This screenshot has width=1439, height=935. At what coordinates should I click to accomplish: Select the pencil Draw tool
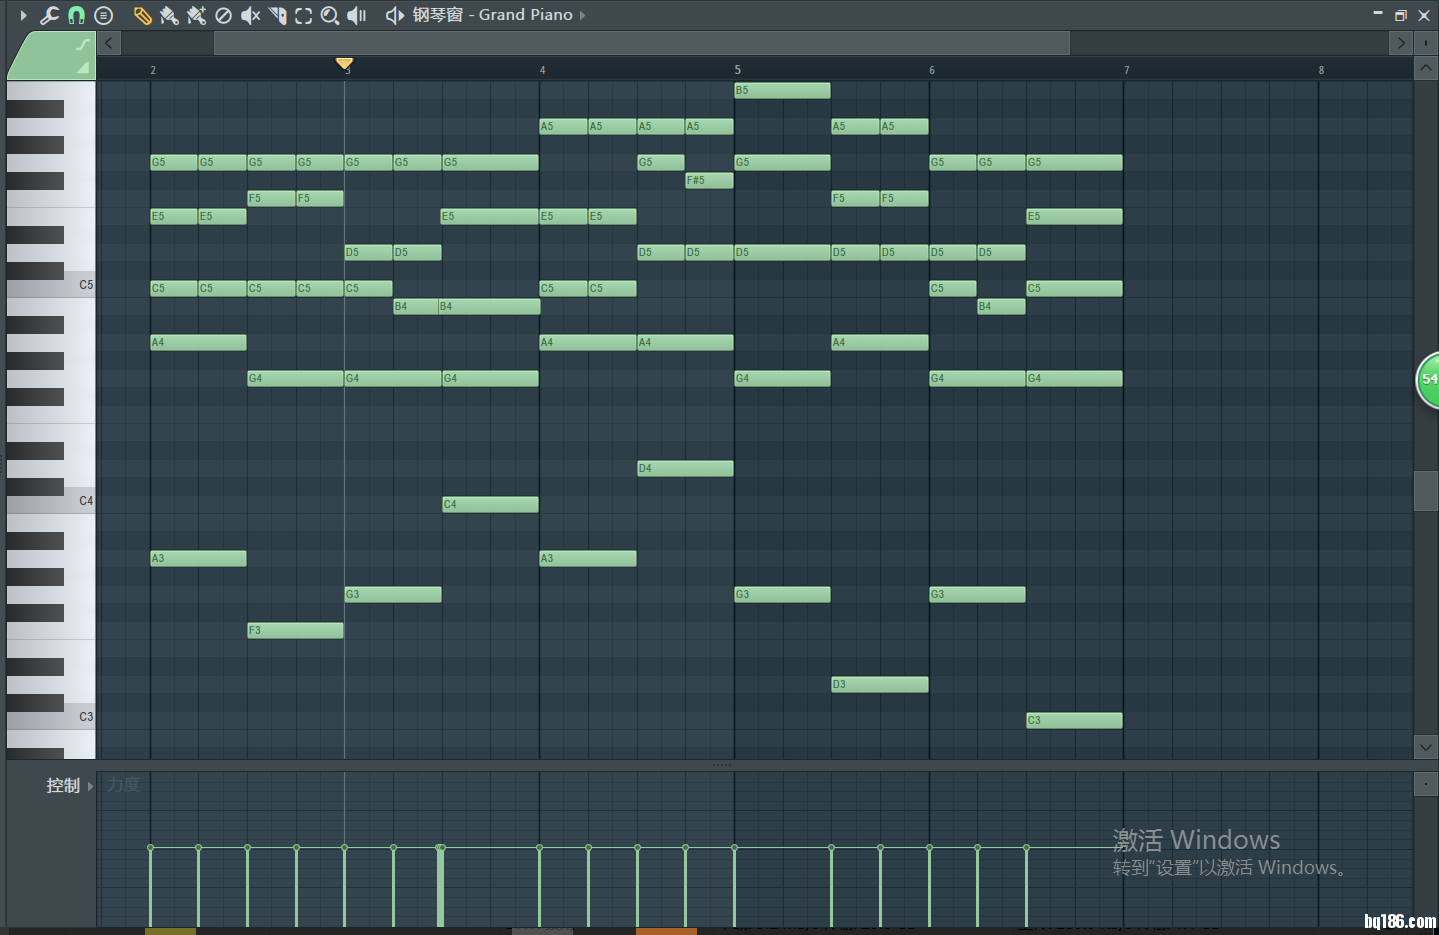click(143, 15)
